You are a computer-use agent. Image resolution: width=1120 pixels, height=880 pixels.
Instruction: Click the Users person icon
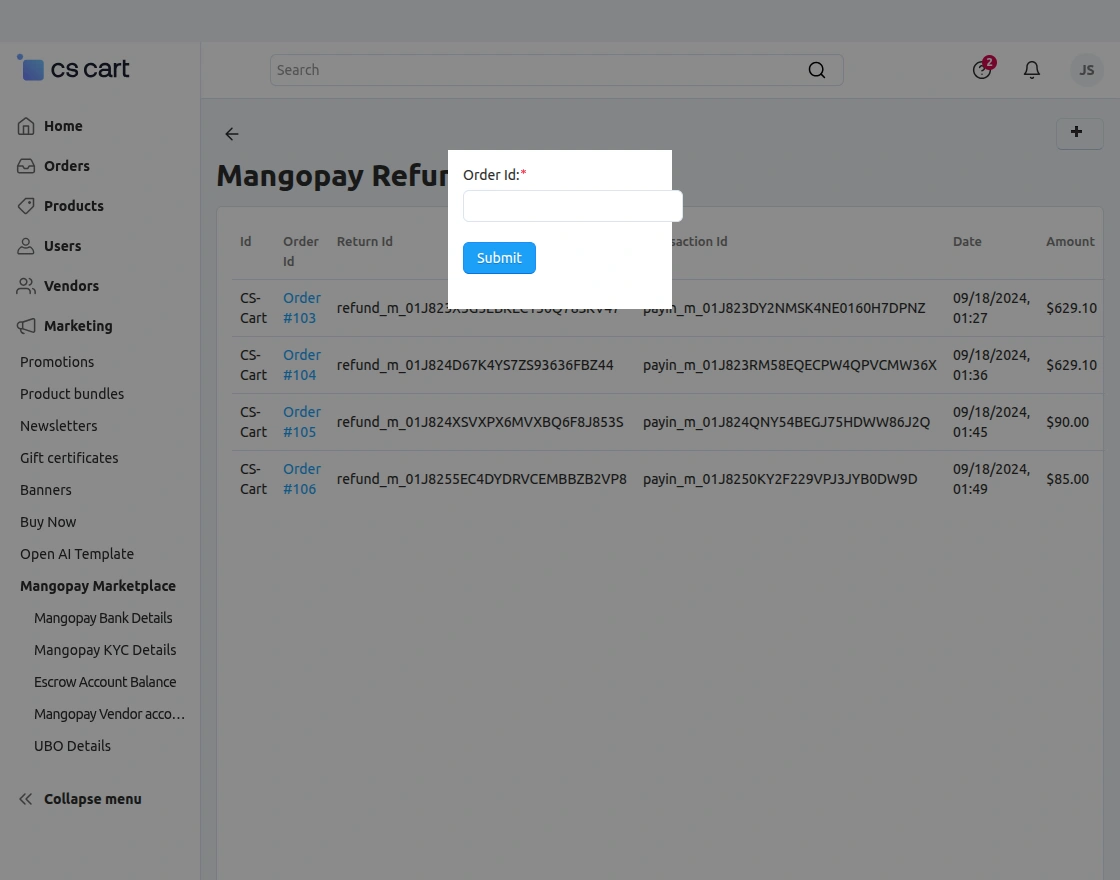[x=26, y=246]
